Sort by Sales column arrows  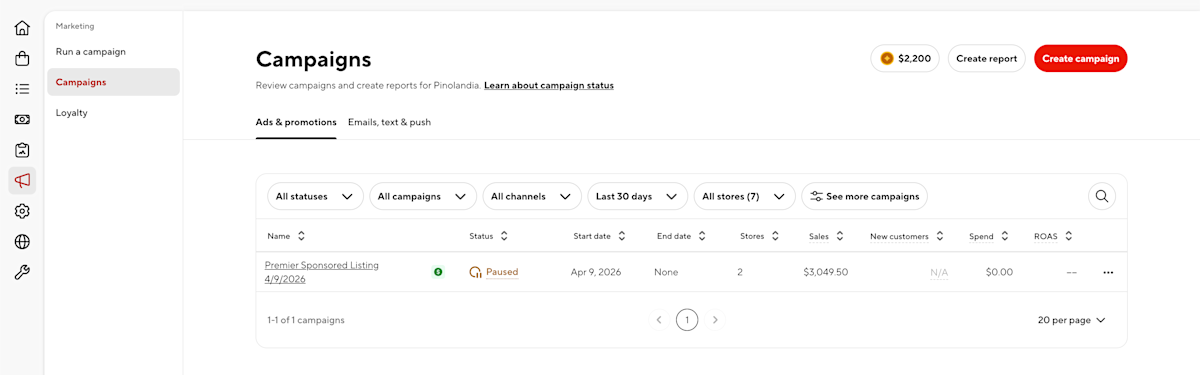tap(840, 236)
